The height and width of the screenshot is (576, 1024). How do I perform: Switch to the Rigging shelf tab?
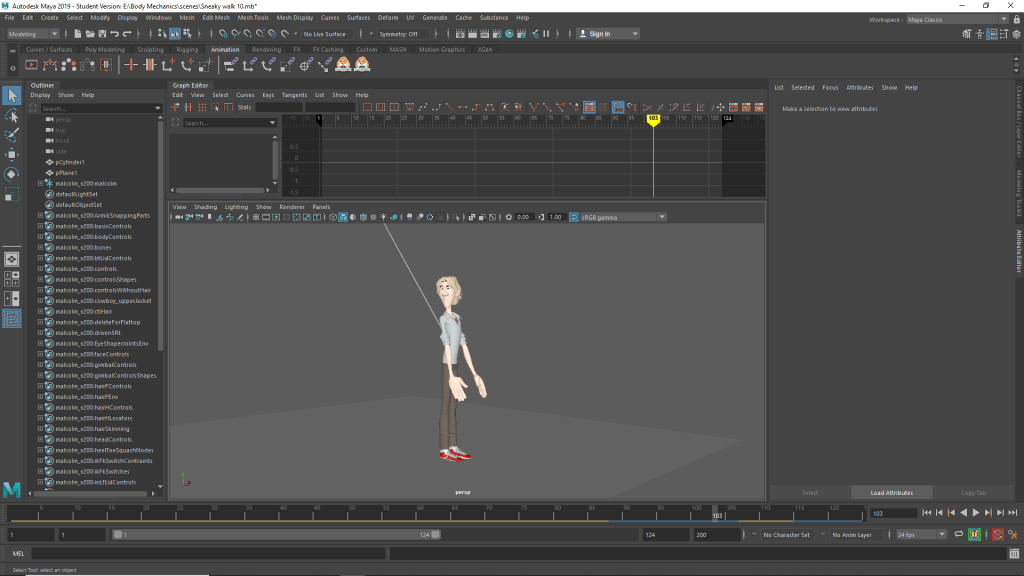pos(187,49)
